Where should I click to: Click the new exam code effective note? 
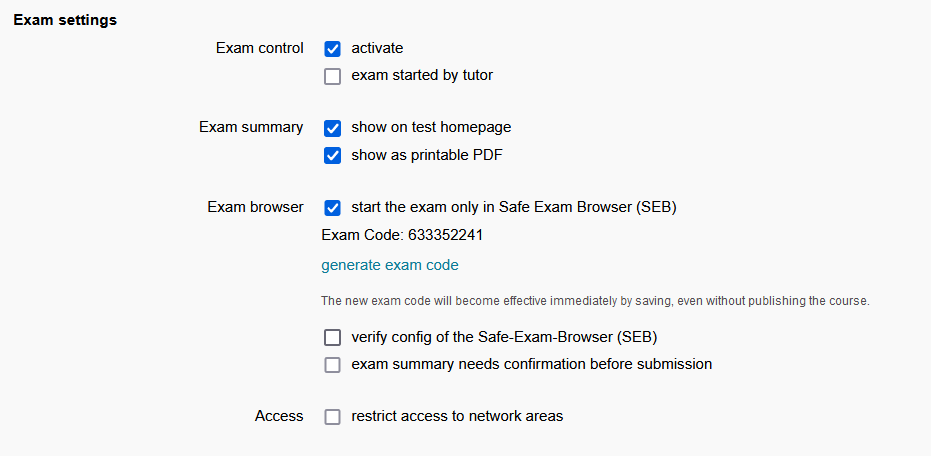(x=595, y=301)
